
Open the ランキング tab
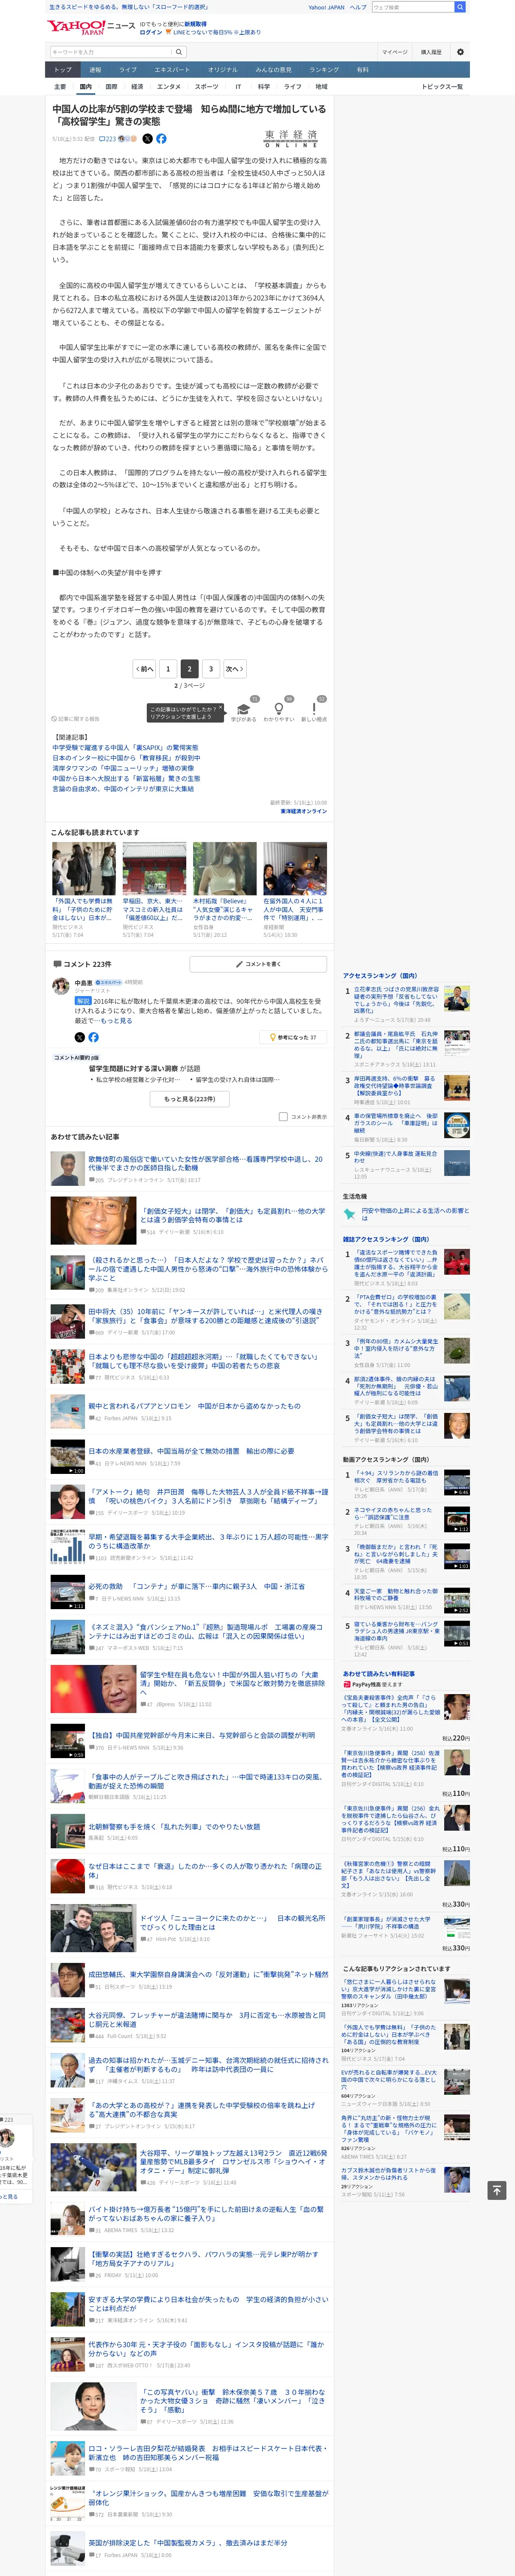[x=324, y=70]
